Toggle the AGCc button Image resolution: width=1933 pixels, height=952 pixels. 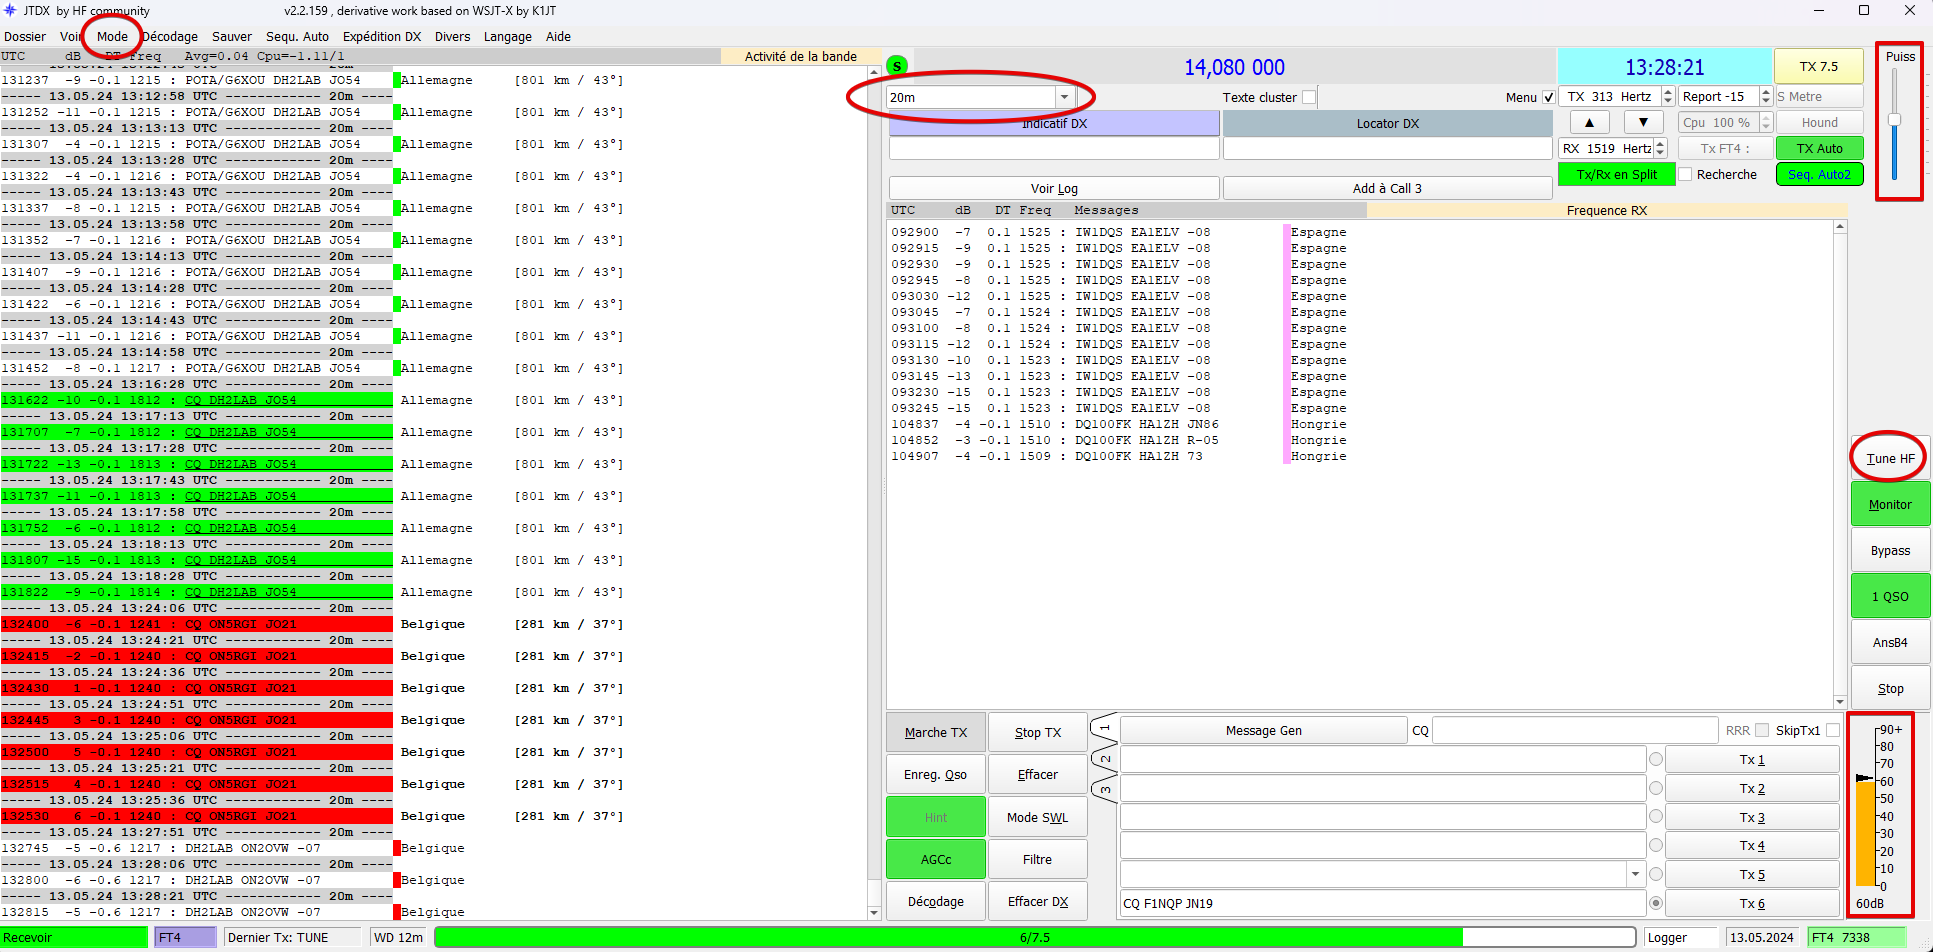(x=936, y=859)
